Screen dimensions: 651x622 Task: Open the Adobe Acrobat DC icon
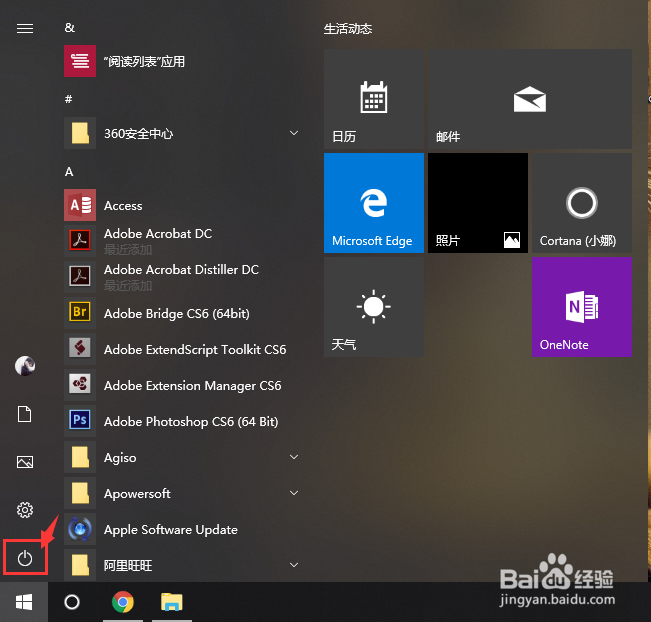[80, 241]
